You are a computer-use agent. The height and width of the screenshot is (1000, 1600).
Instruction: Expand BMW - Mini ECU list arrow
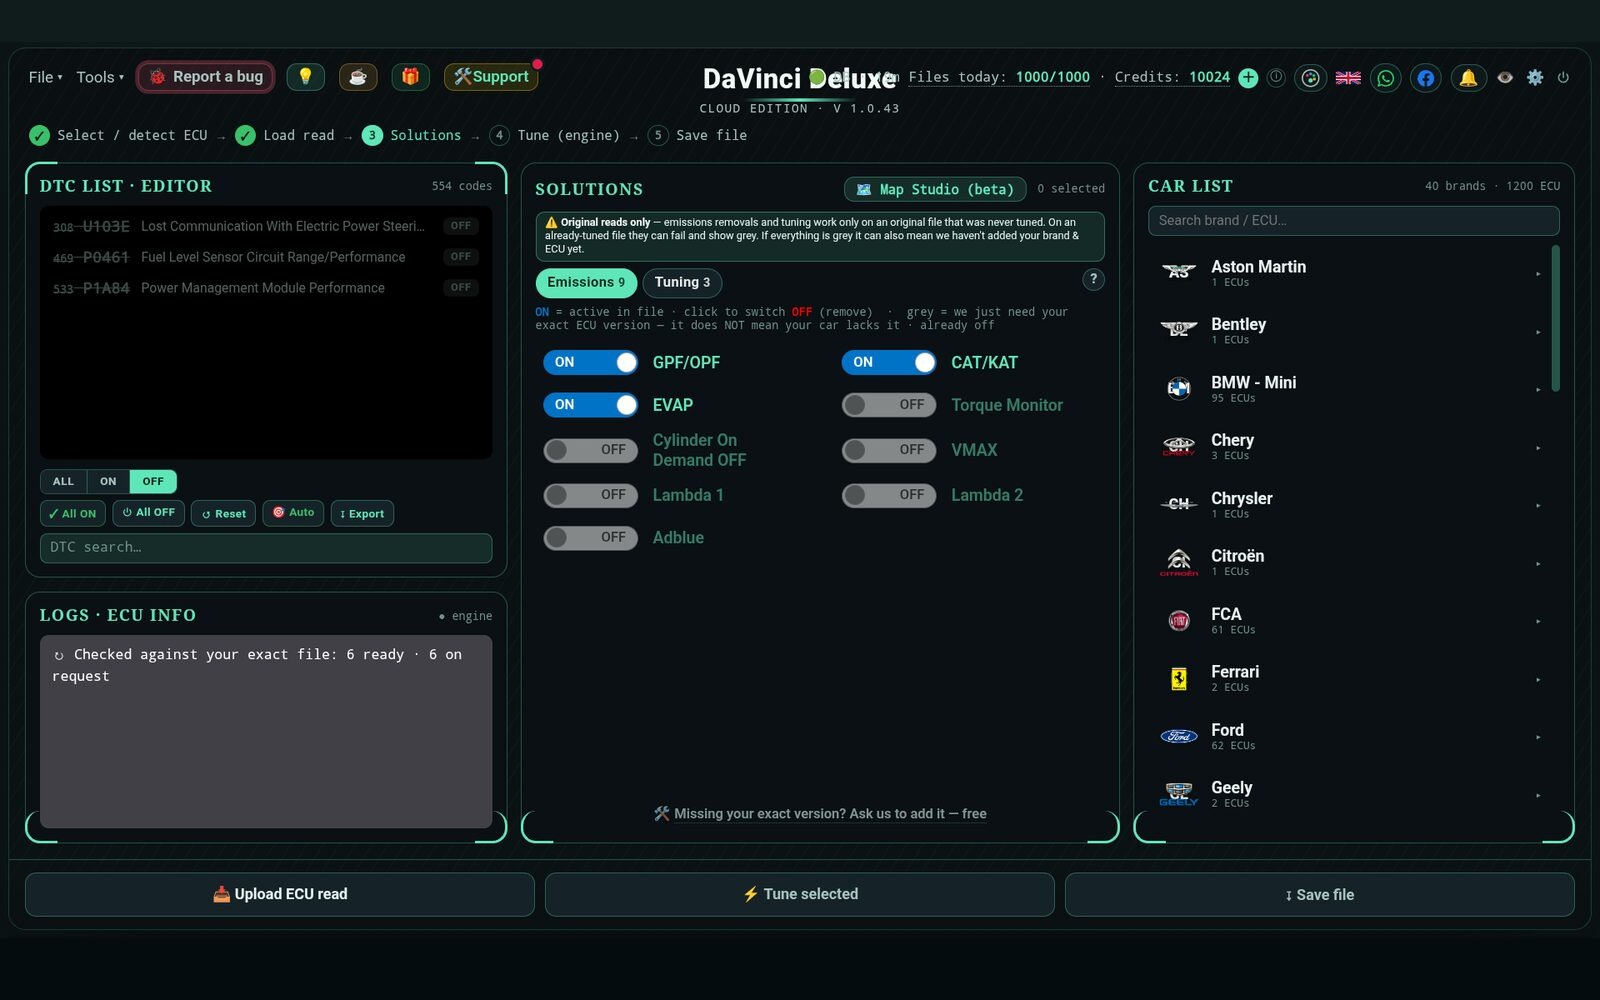1538,390
